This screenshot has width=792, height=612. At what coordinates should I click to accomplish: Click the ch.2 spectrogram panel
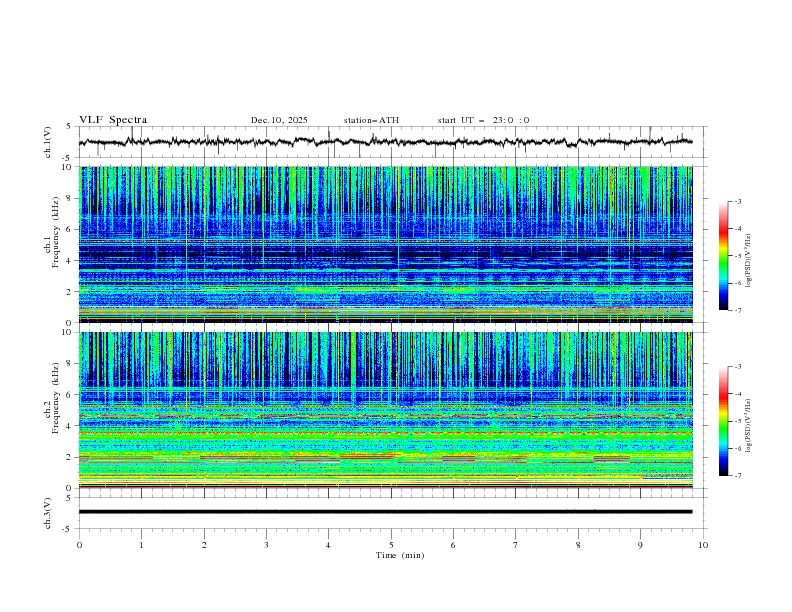click(x=385, y=410)
